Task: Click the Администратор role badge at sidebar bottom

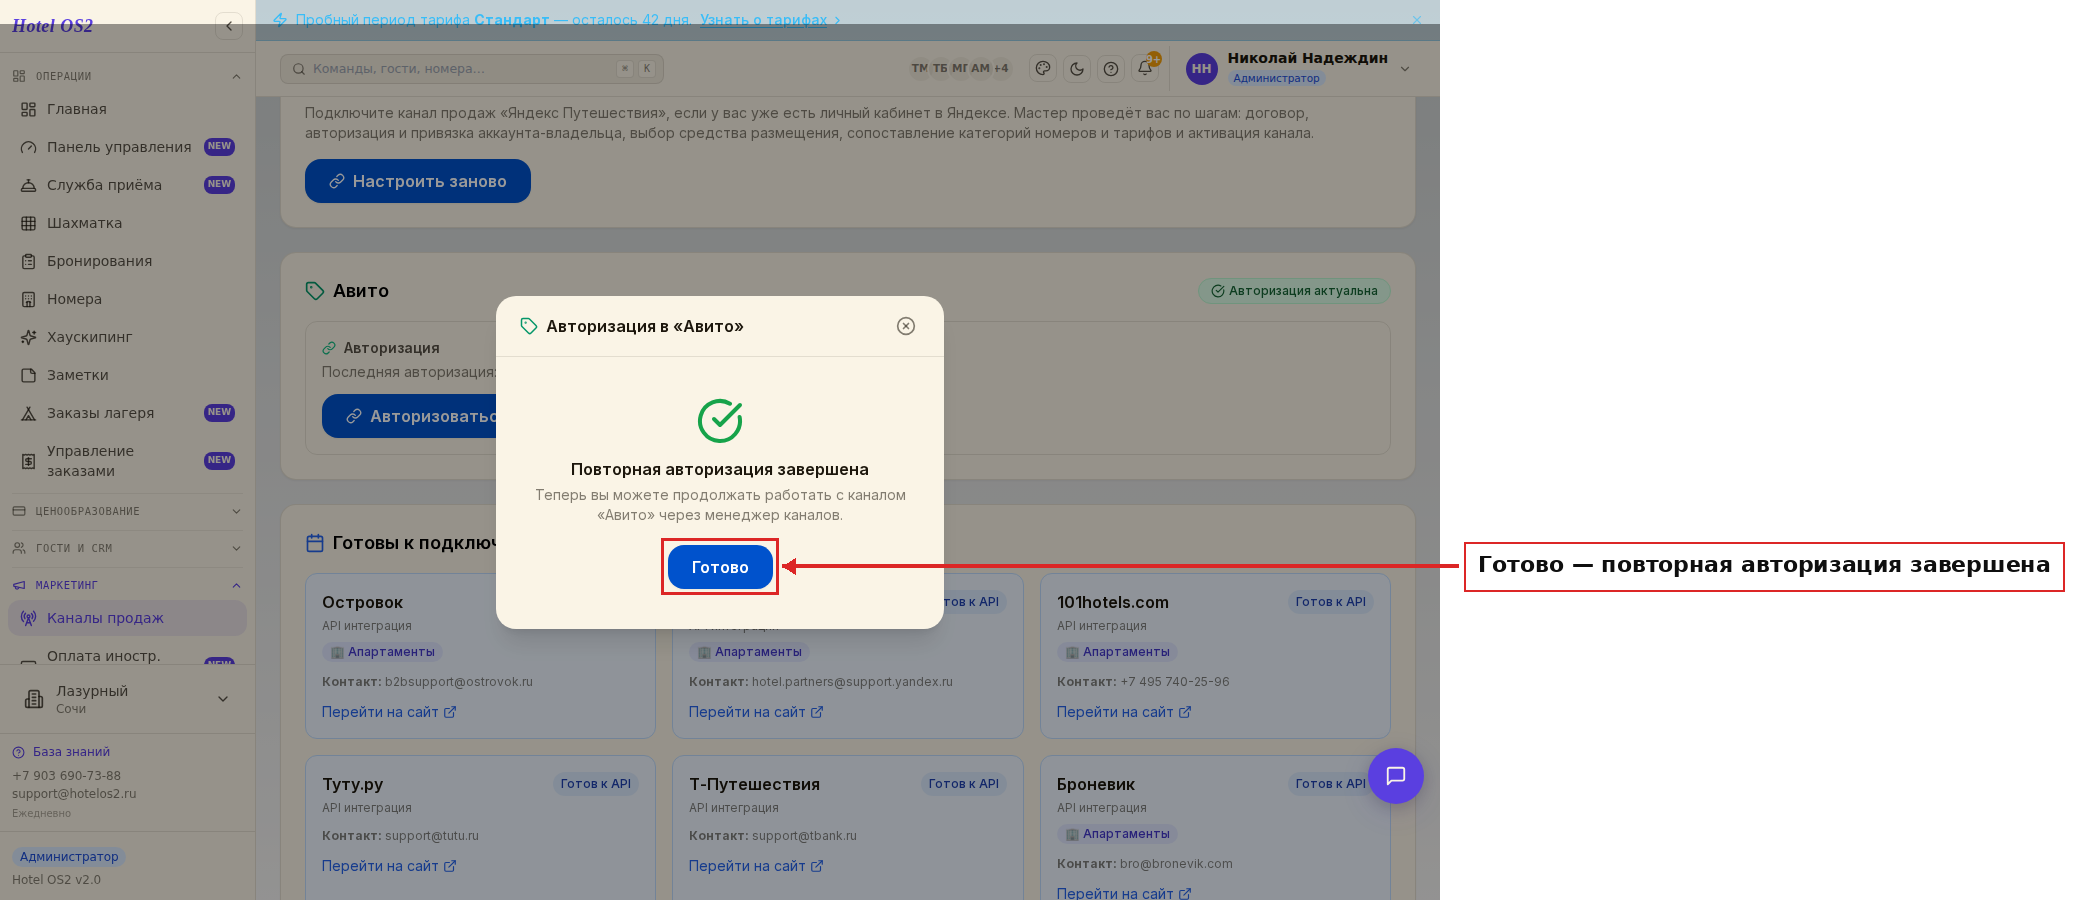Action: click(69, 857)
